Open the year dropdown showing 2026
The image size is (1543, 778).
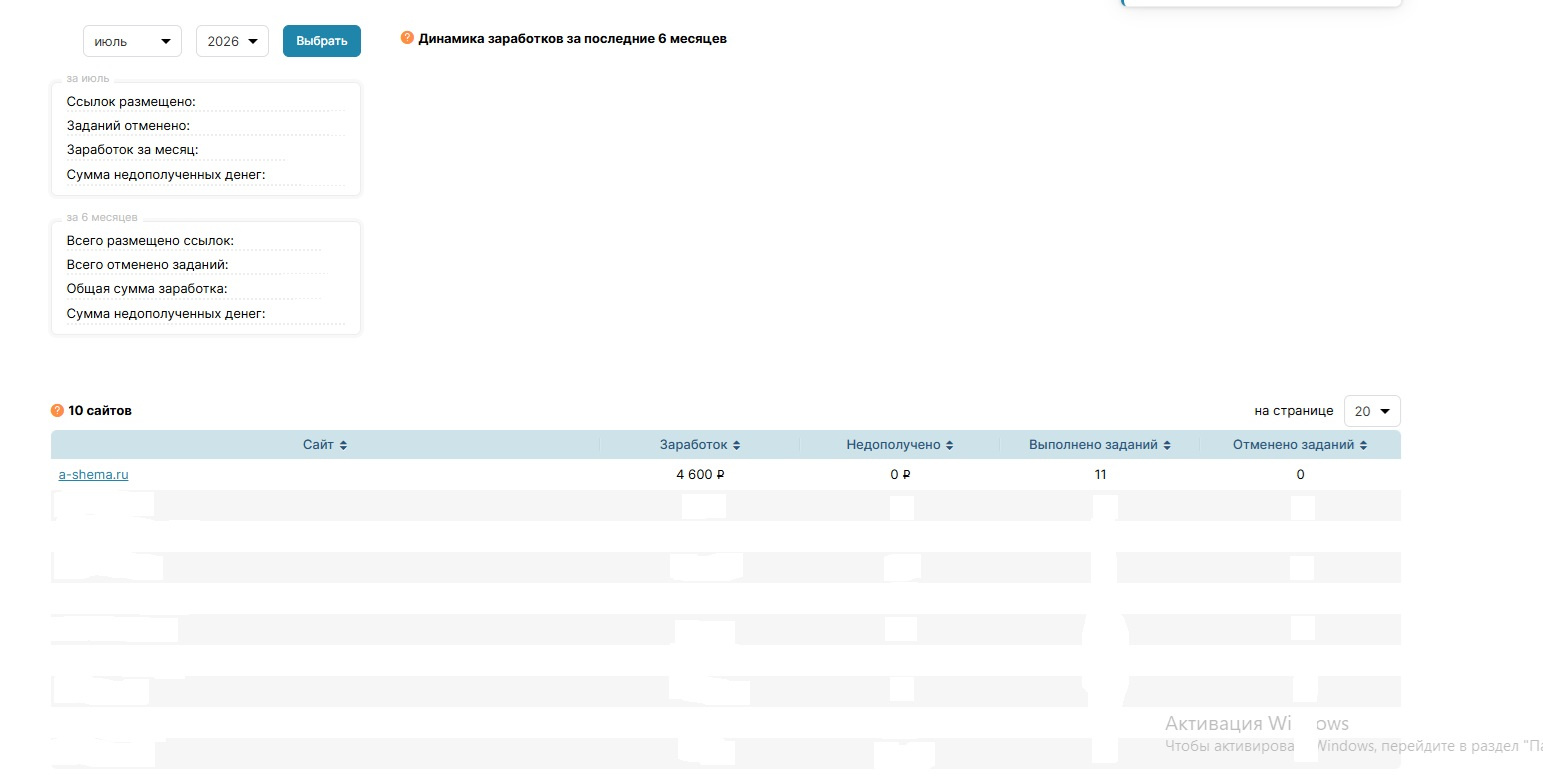coord(232,41)
